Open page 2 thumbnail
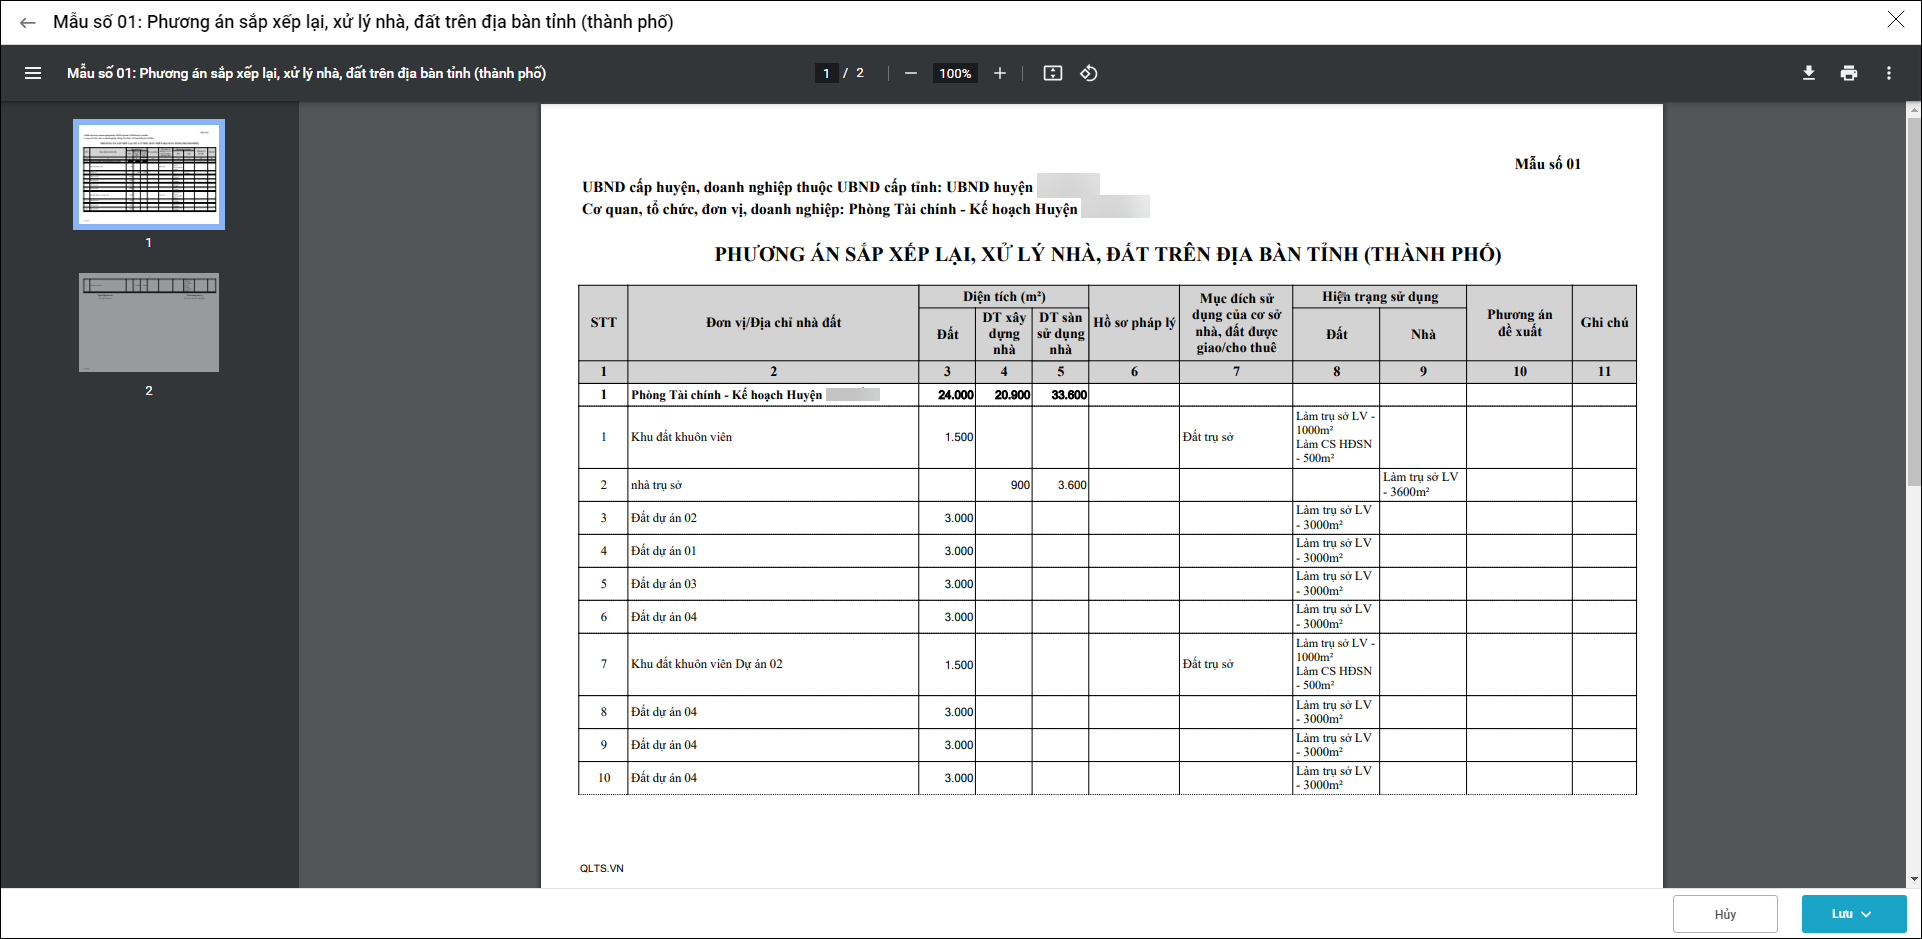Screen dimensions: 1922x939 (149, 322)
